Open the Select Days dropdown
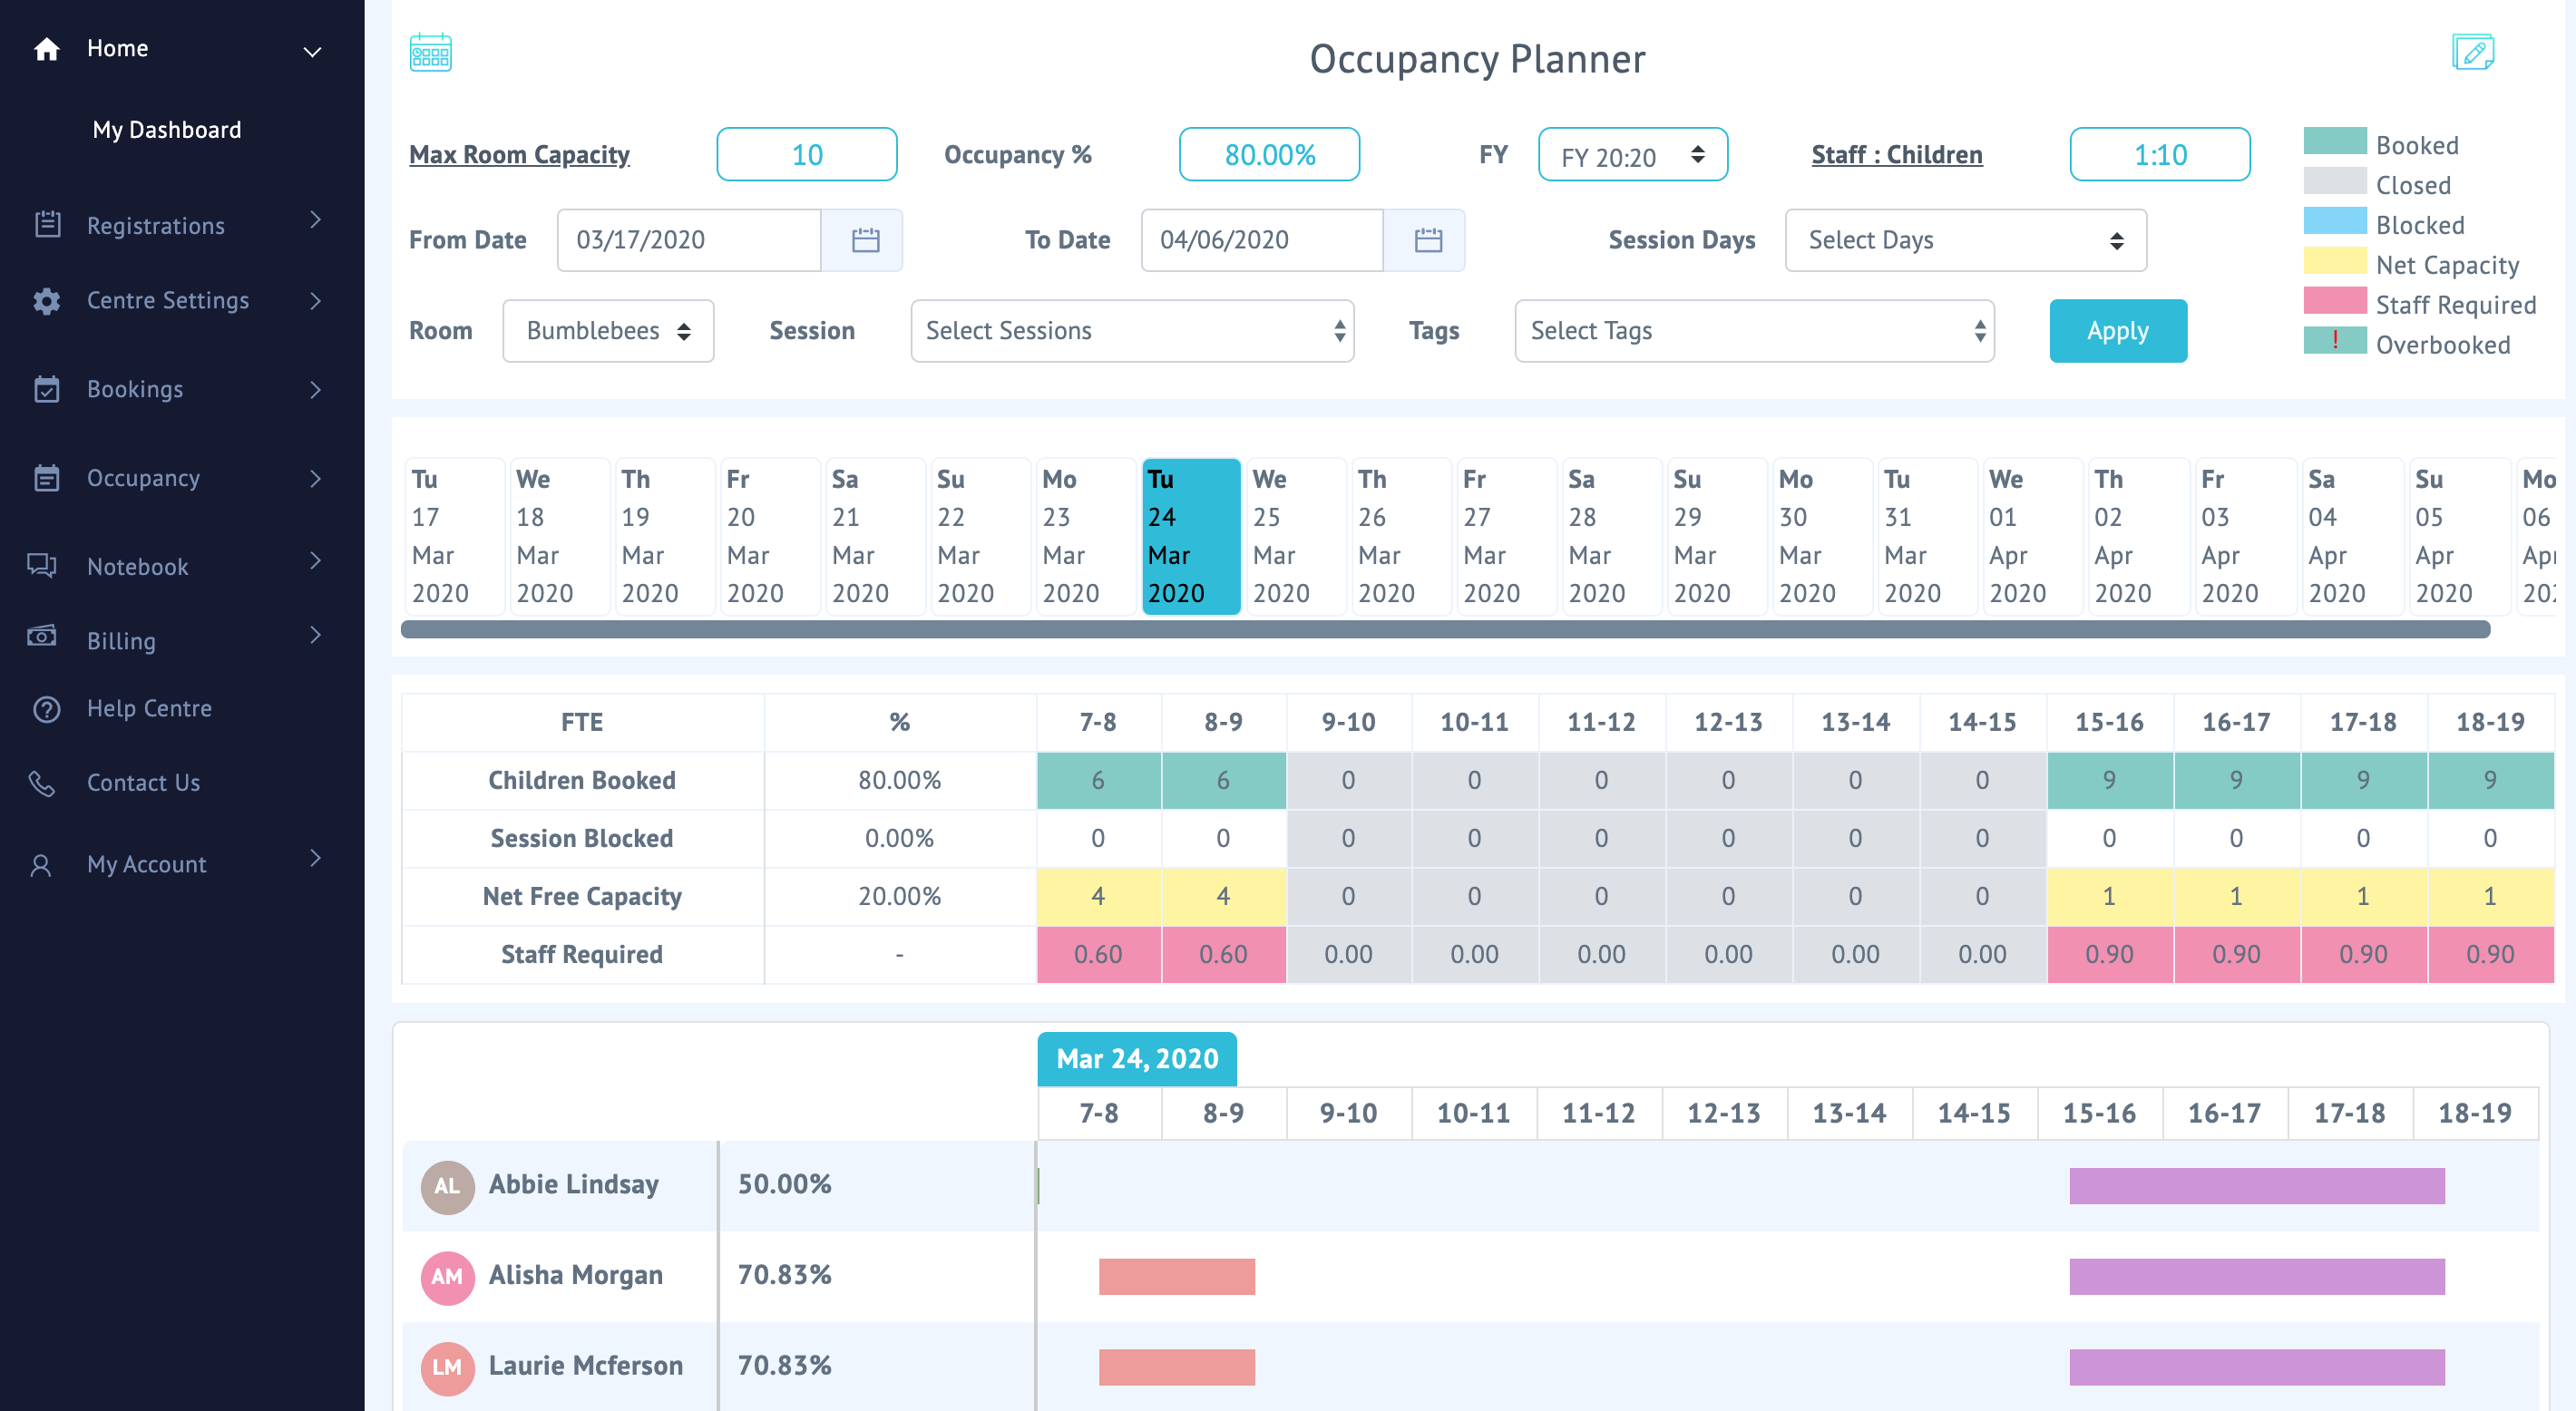The width and height of the screenshot is (2576, 1411). (x=1965, y=240)
